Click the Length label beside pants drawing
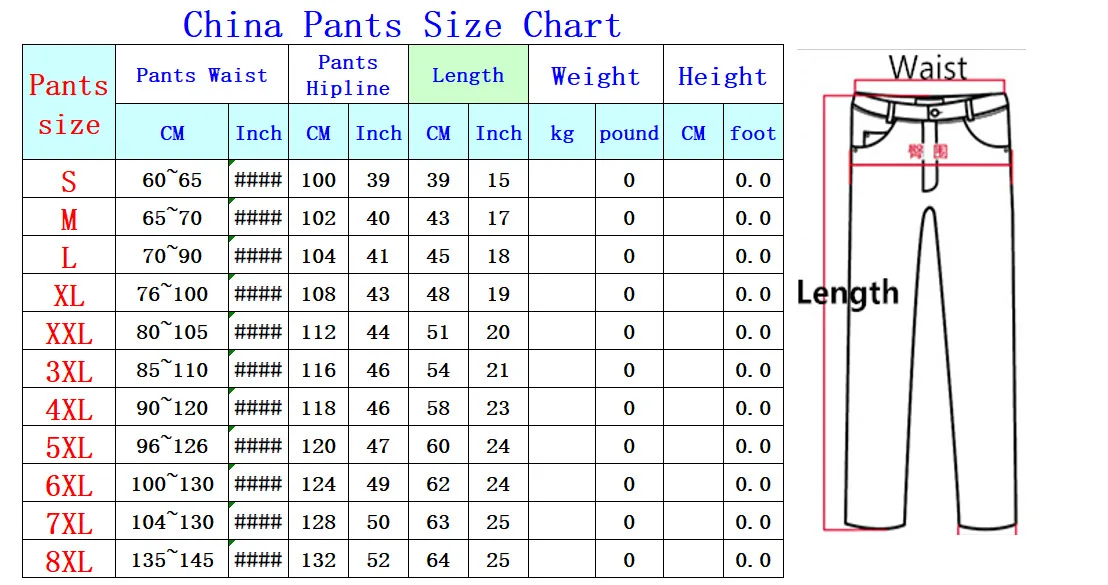1108x585 pixels. [848, 293]
